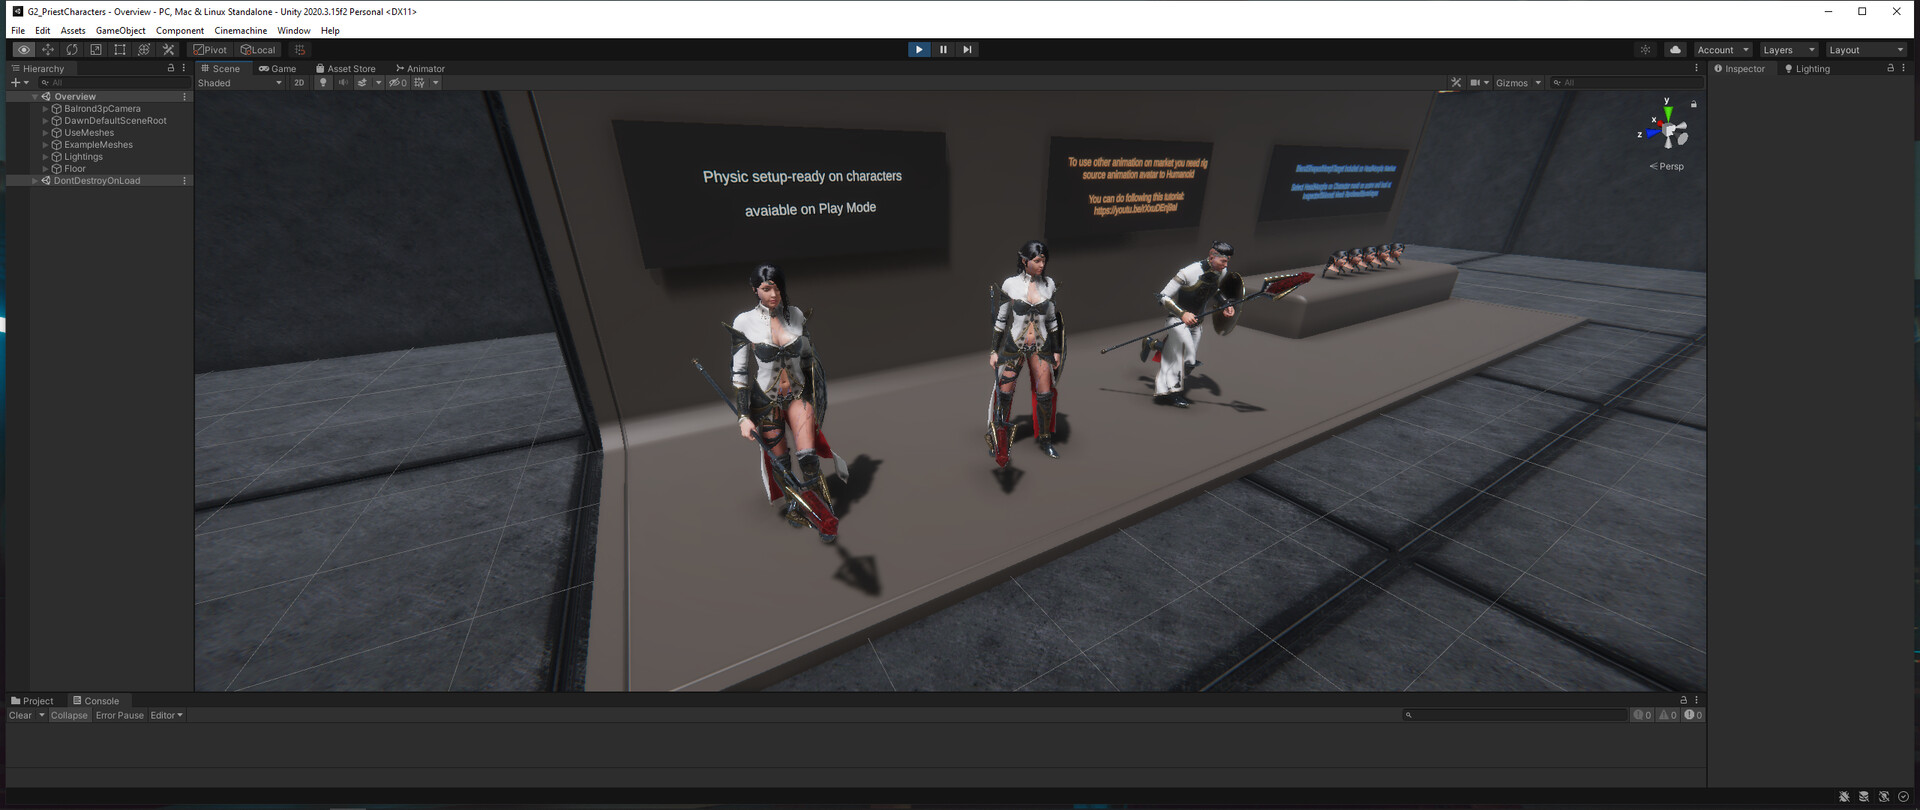
Task: Open the GameObject menu
Action: [121, 30]
